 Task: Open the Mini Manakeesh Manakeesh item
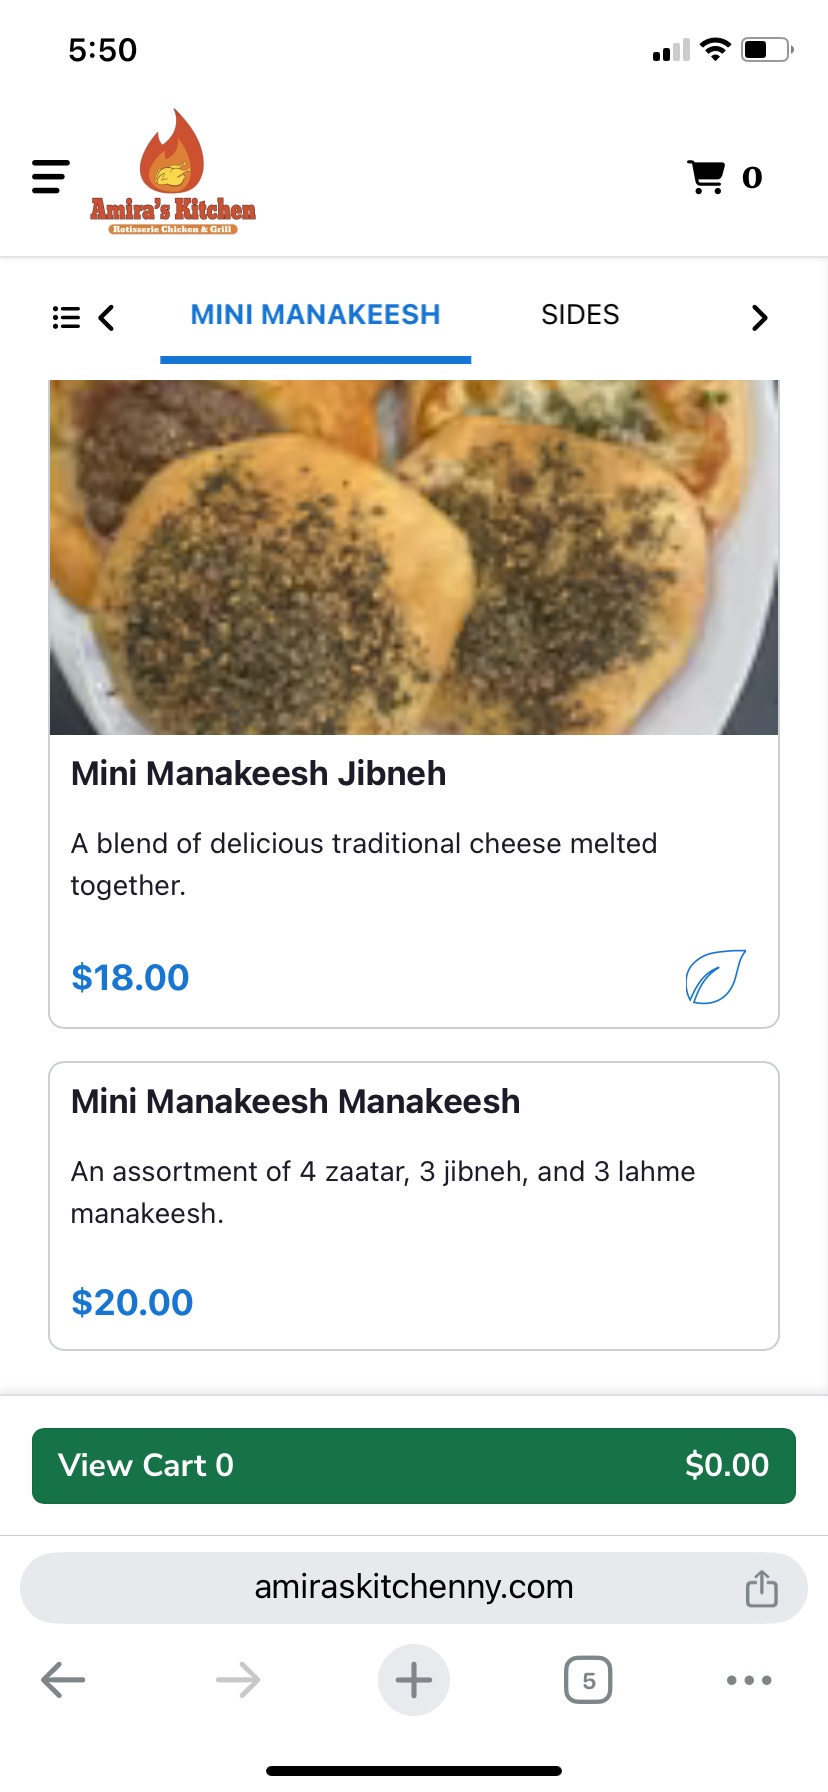tap(295, 1102)
